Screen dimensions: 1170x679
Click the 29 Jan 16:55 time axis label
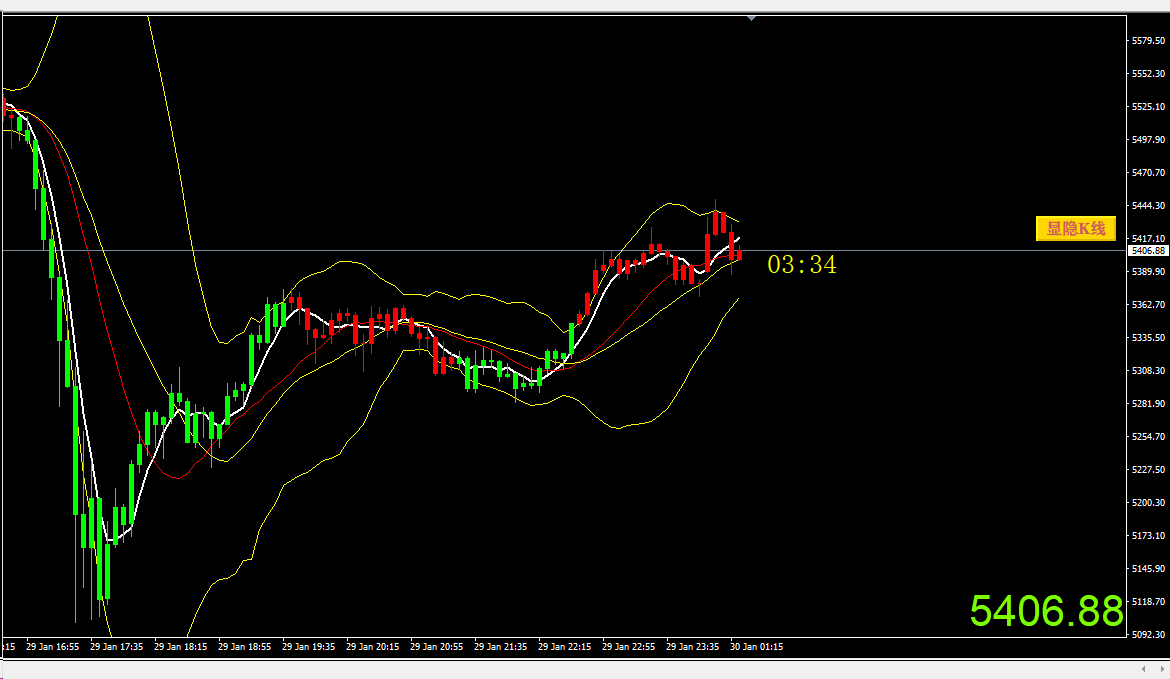pyautogui.click(x=52, y=647)
